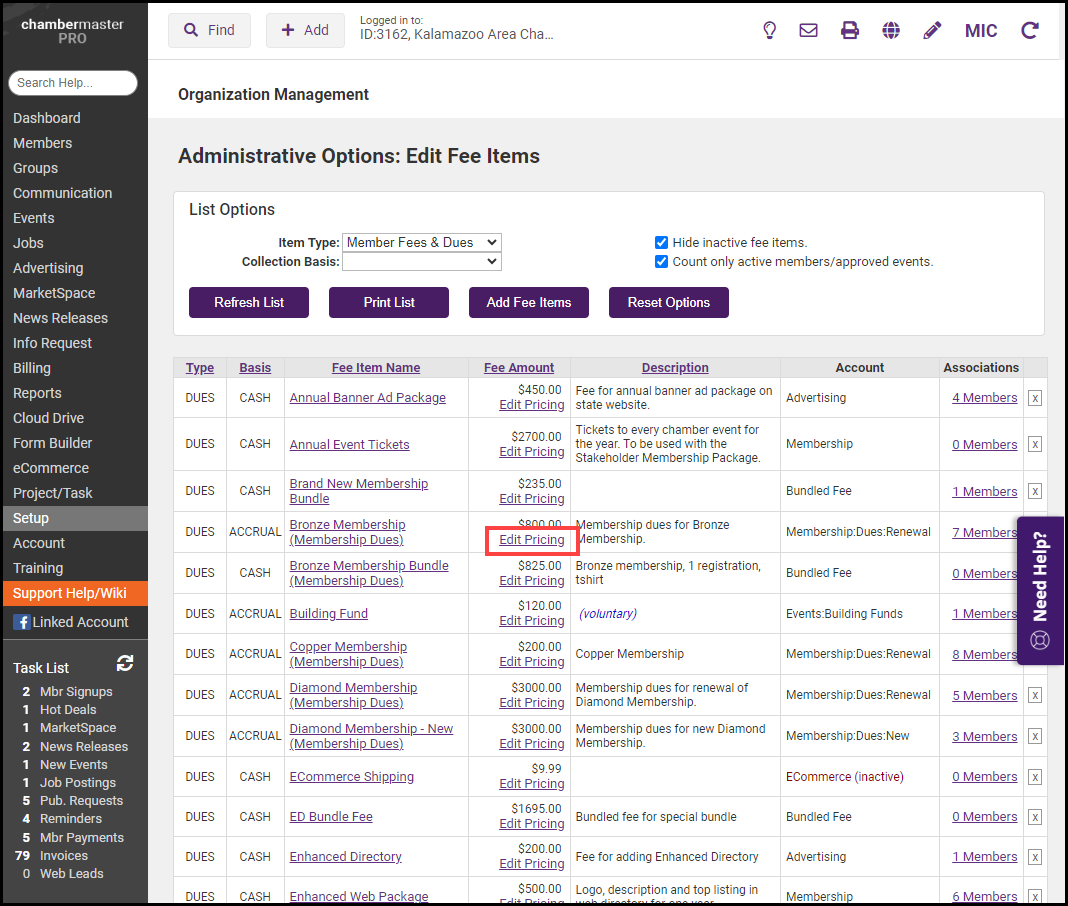Delete Annual Banner Ad Package with X icon
The width and height of the screenshot is (1068, 906).
[x=1035, y=398]
